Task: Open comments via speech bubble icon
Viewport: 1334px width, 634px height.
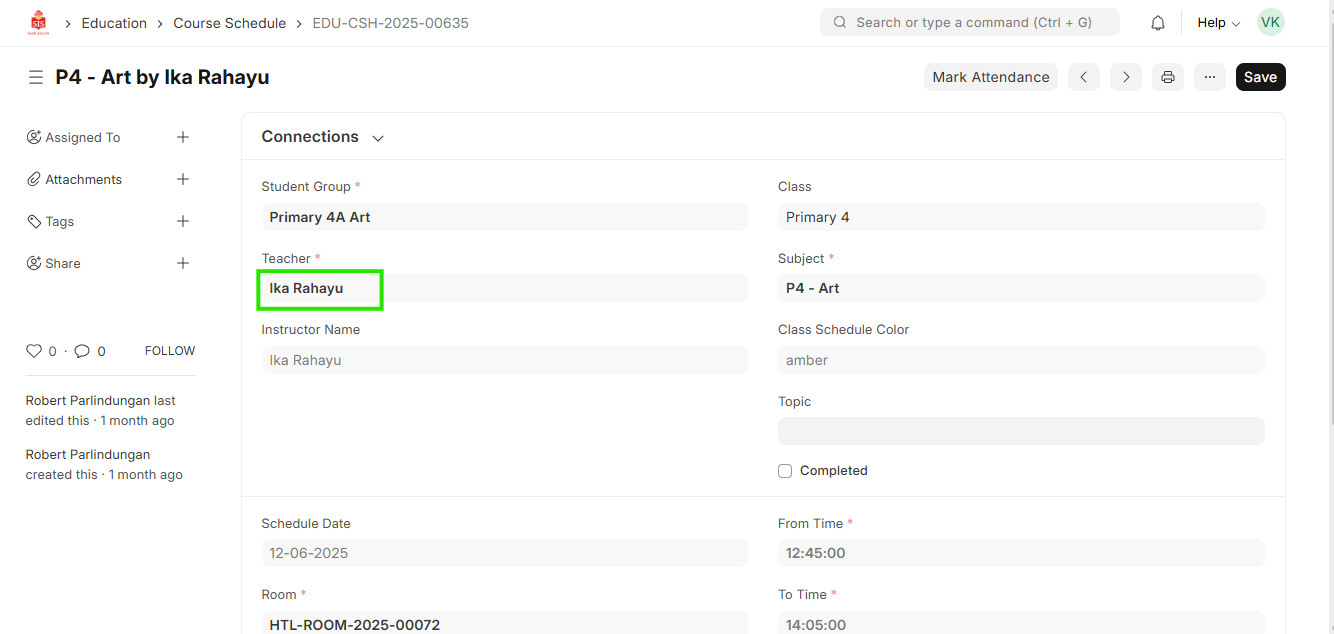Action: (82, 351)
